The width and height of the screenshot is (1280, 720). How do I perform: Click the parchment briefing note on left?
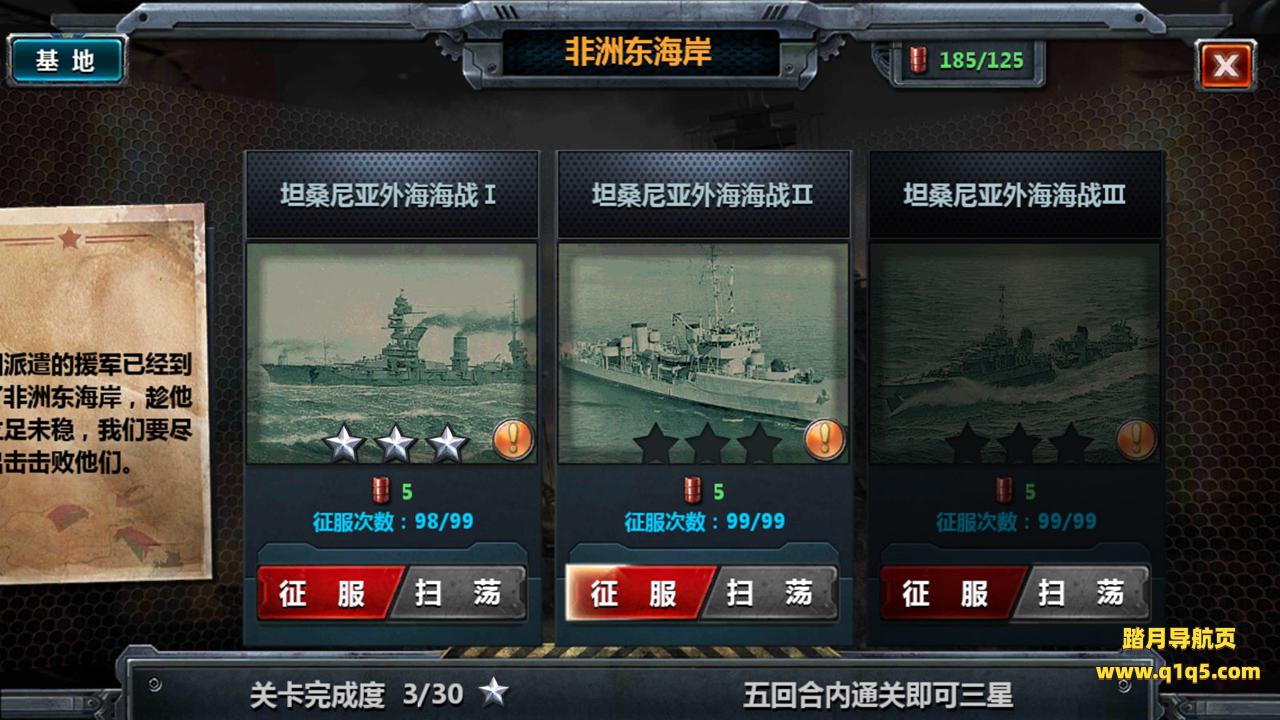[100, 393]
